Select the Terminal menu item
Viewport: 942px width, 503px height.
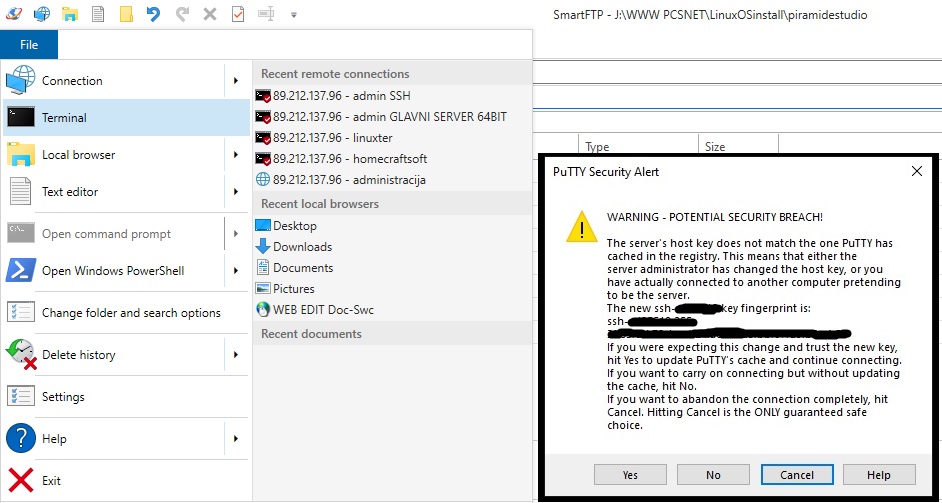(126, 118)
